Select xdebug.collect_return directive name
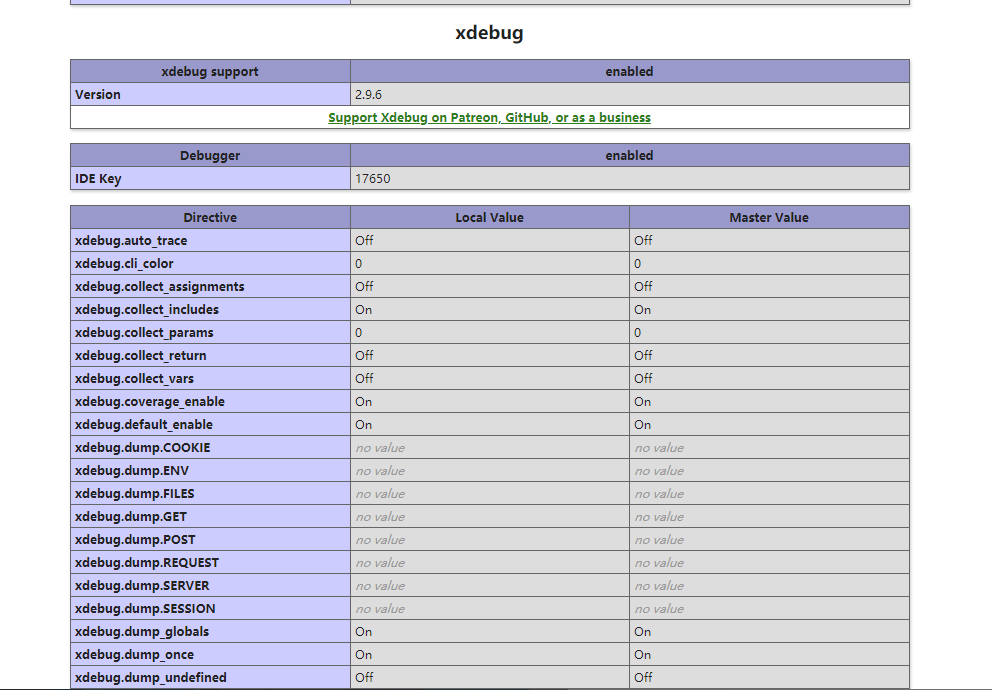 (x=140, y=356)
